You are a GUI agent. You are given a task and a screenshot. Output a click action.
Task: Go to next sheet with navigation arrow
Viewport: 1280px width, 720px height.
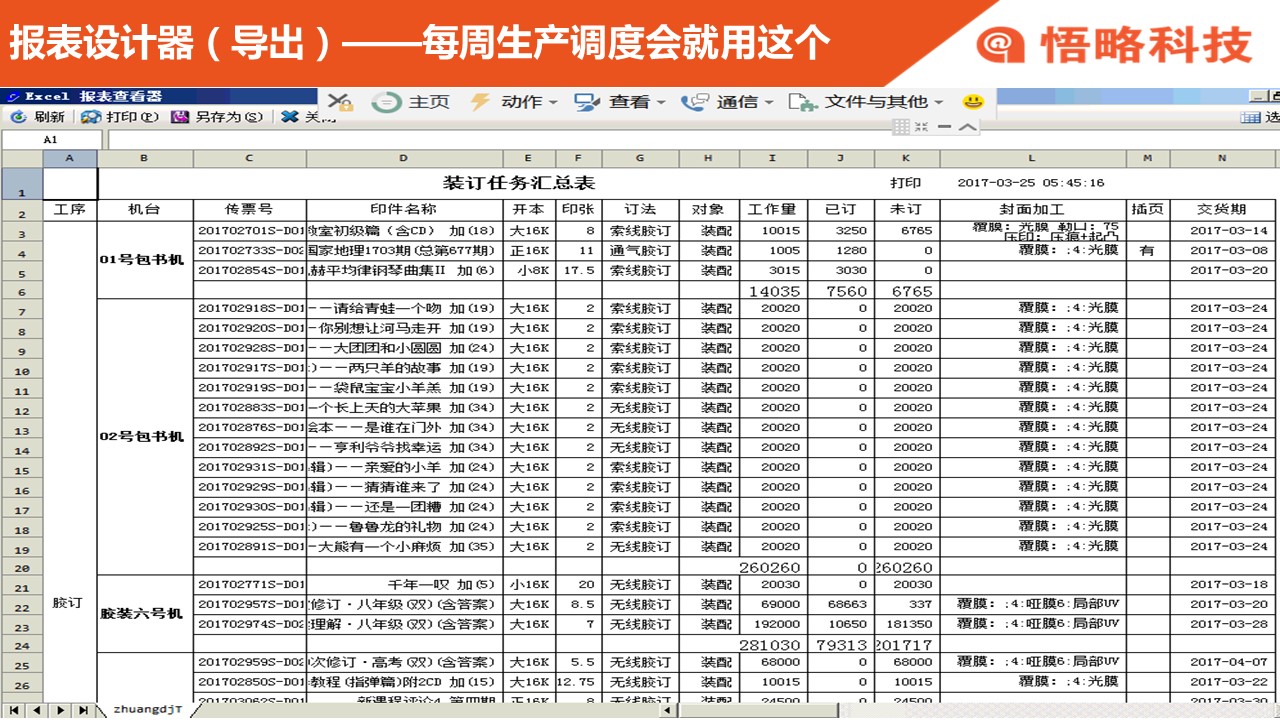[59, 710]
